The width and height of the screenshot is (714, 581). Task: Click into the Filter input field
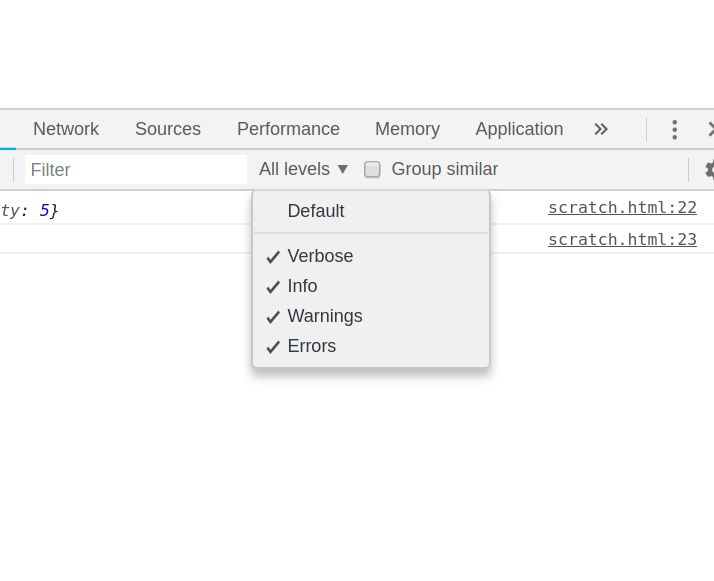pyautogui.click(x=136, y=170)
